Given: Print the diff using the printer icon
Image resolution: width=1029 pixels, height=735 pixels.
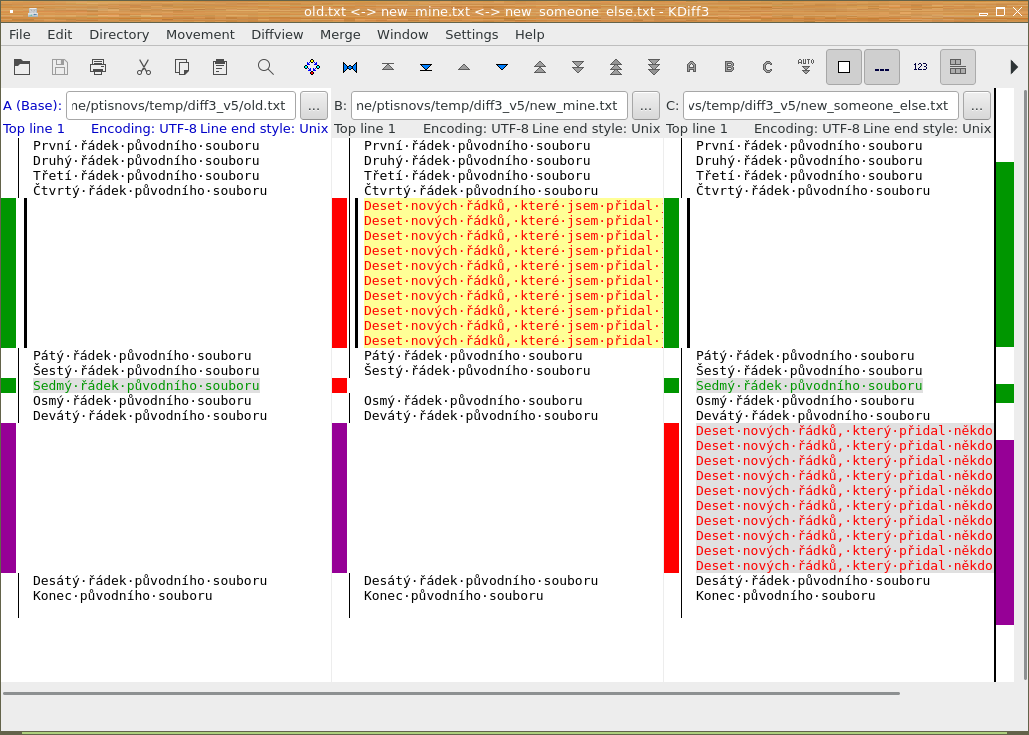Looking at the screenshot, I should [98, 67].
